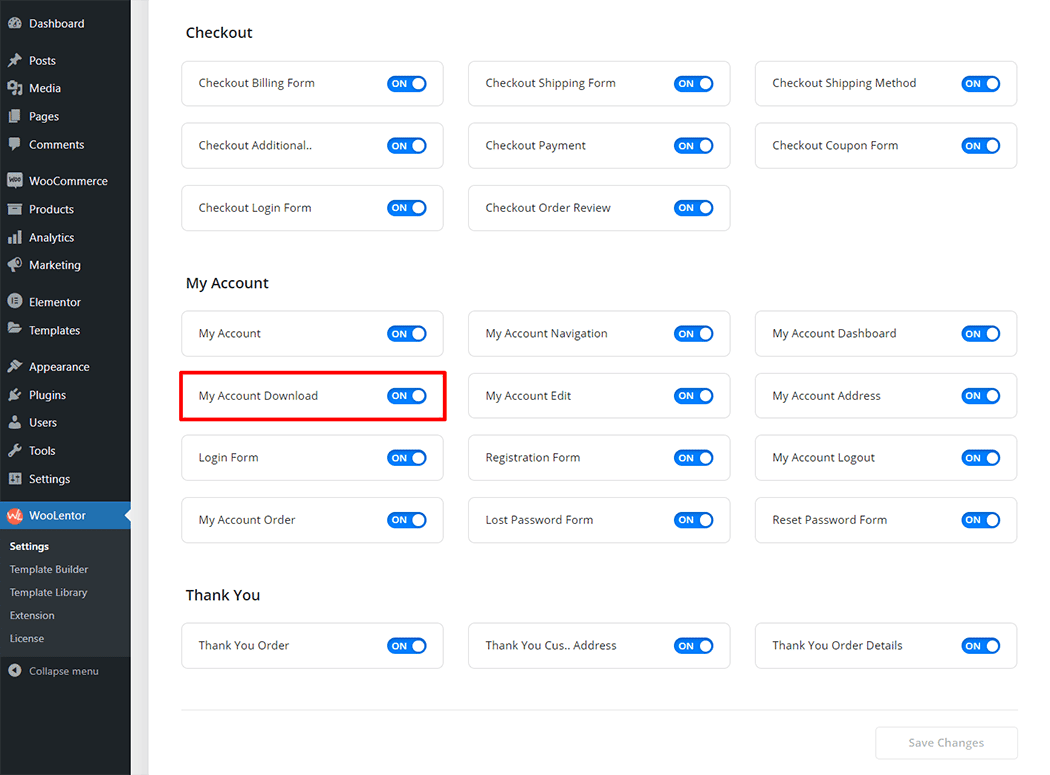Click the Analytics bar chart icon

(x=14, y=238)
